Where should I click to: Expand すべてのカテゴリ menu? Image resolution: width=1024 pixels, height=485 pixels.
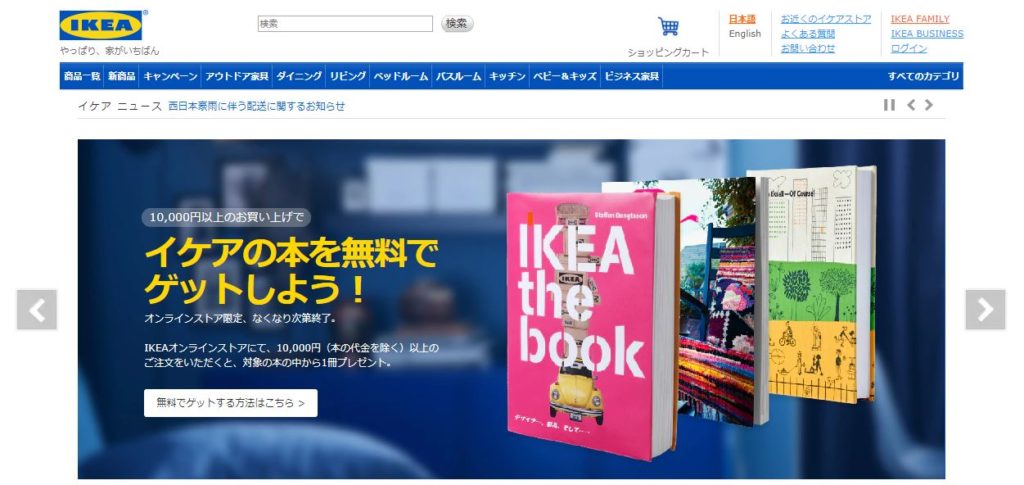pos(923,76)
